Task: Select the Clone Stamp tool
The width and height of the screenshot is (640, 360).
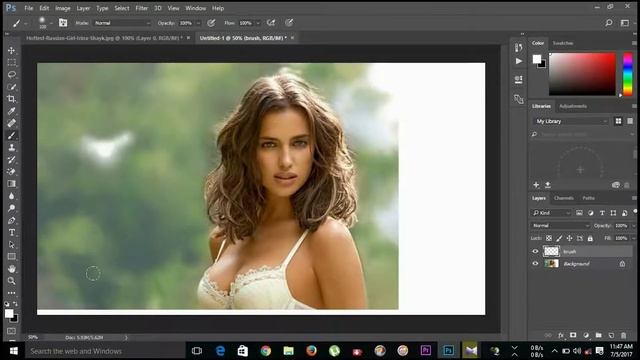Action: pyautogui.click(x=11, y=148)
